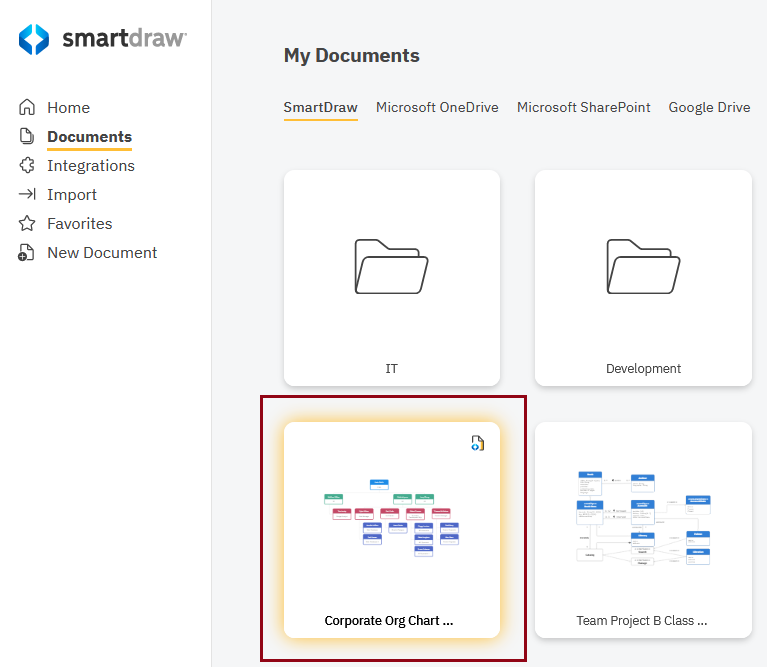Switch to the Microsoft OneDrive tab
Viewport: 767px width, 667px height.
437,107
